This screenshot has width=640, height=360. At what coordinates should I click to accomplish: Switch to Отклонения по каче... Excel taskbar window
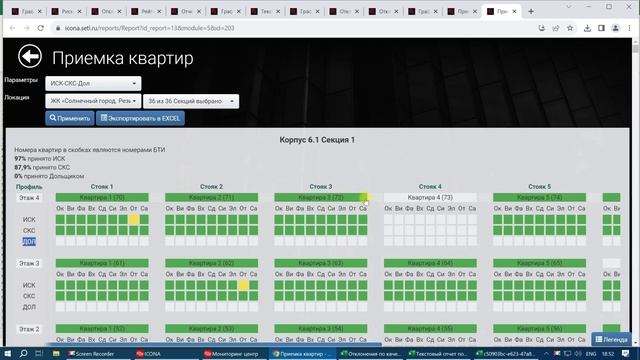click(371, 353)
